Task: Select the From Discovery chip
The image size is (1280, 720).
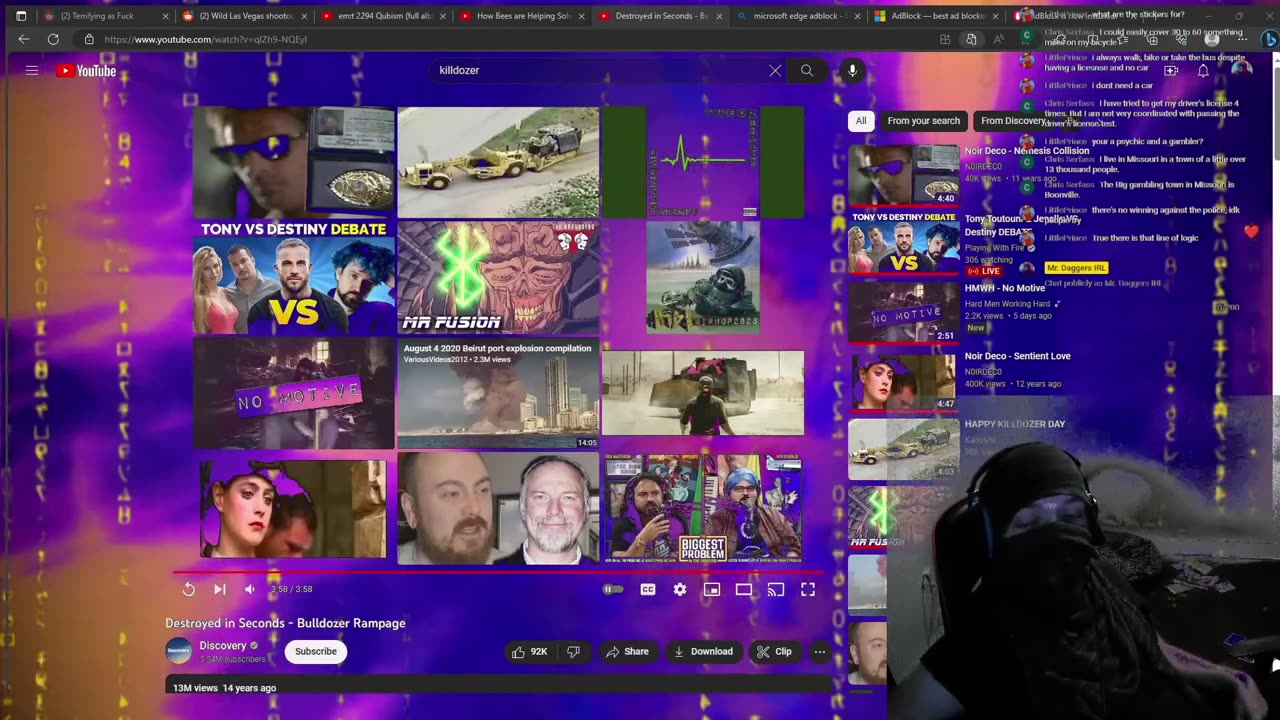Action: [x=1013, y=121]
